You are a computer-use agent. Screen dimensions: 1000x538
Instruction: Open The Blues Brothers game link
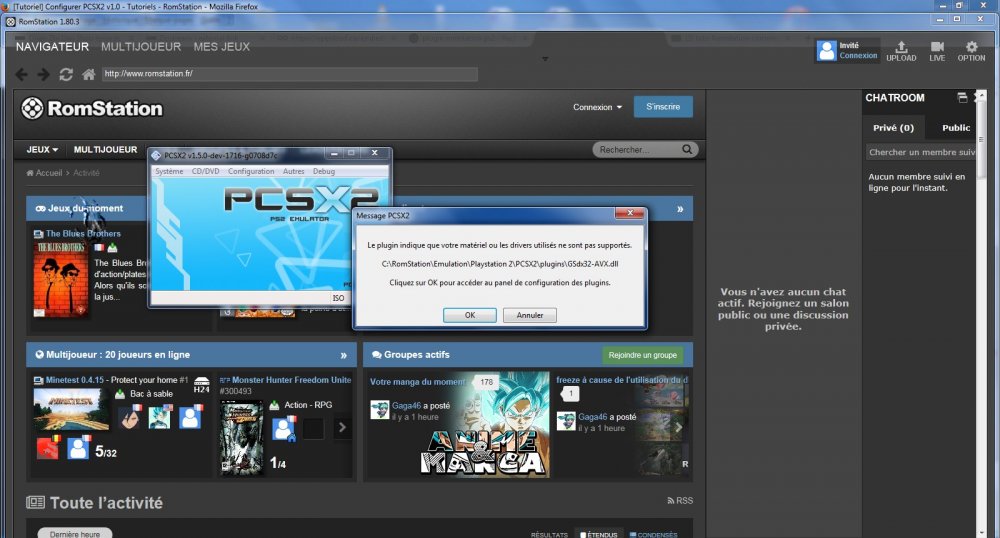pos(83,233)
